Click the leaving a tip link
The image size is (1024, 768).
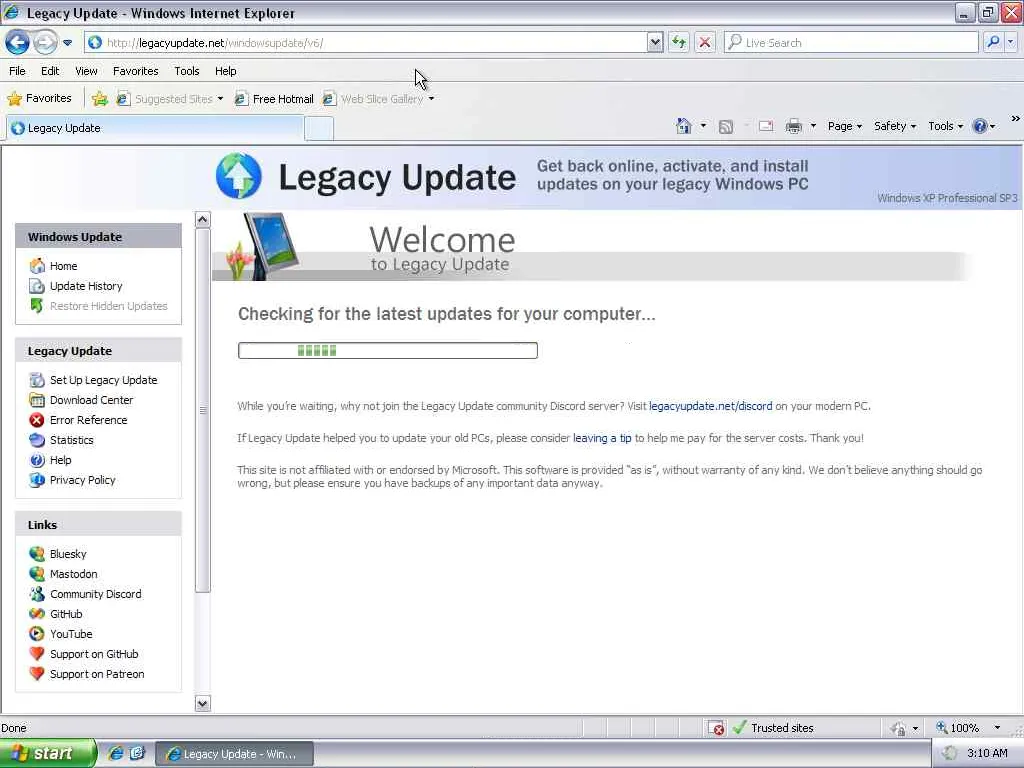point(602,438)
